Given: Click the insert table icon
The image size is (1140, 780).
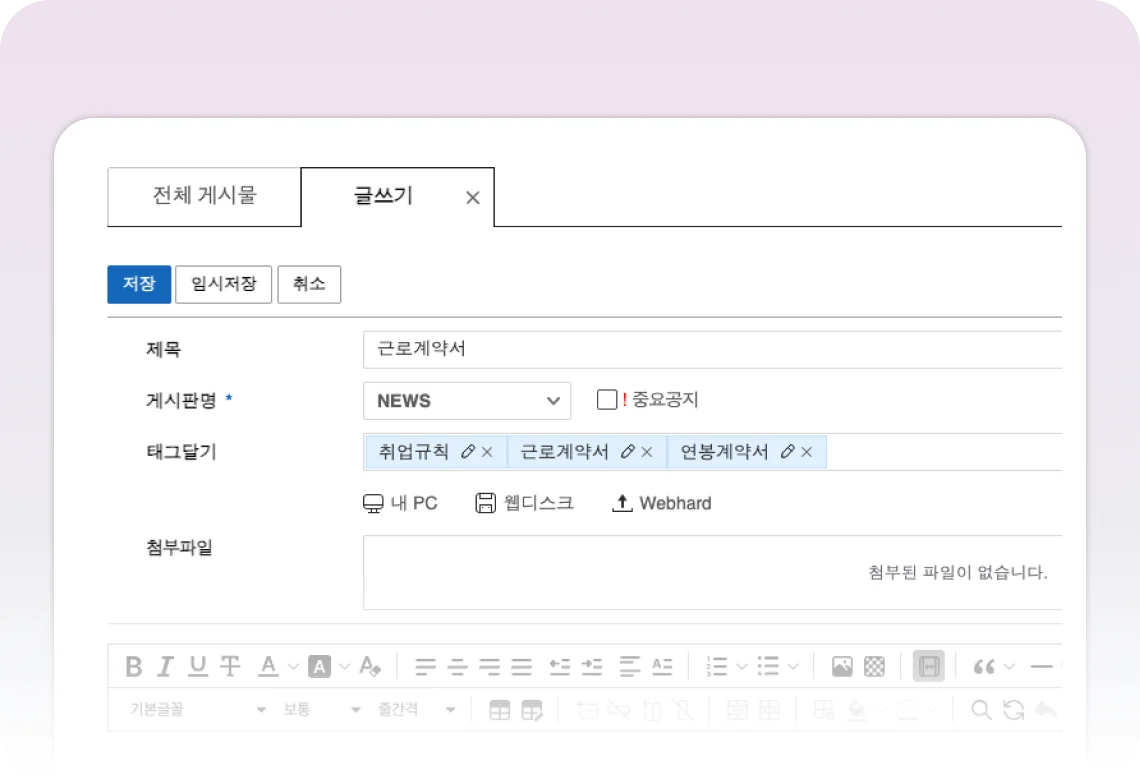Looking at the screenshot, I should click(499, 710).
